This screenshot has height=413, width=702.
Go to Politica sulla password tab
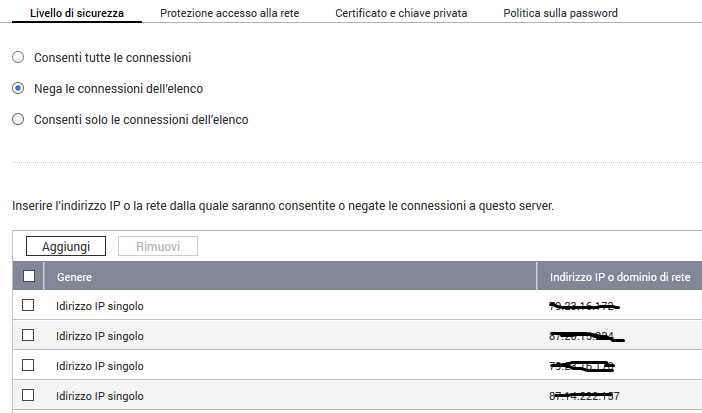click(x=560, y=13)
